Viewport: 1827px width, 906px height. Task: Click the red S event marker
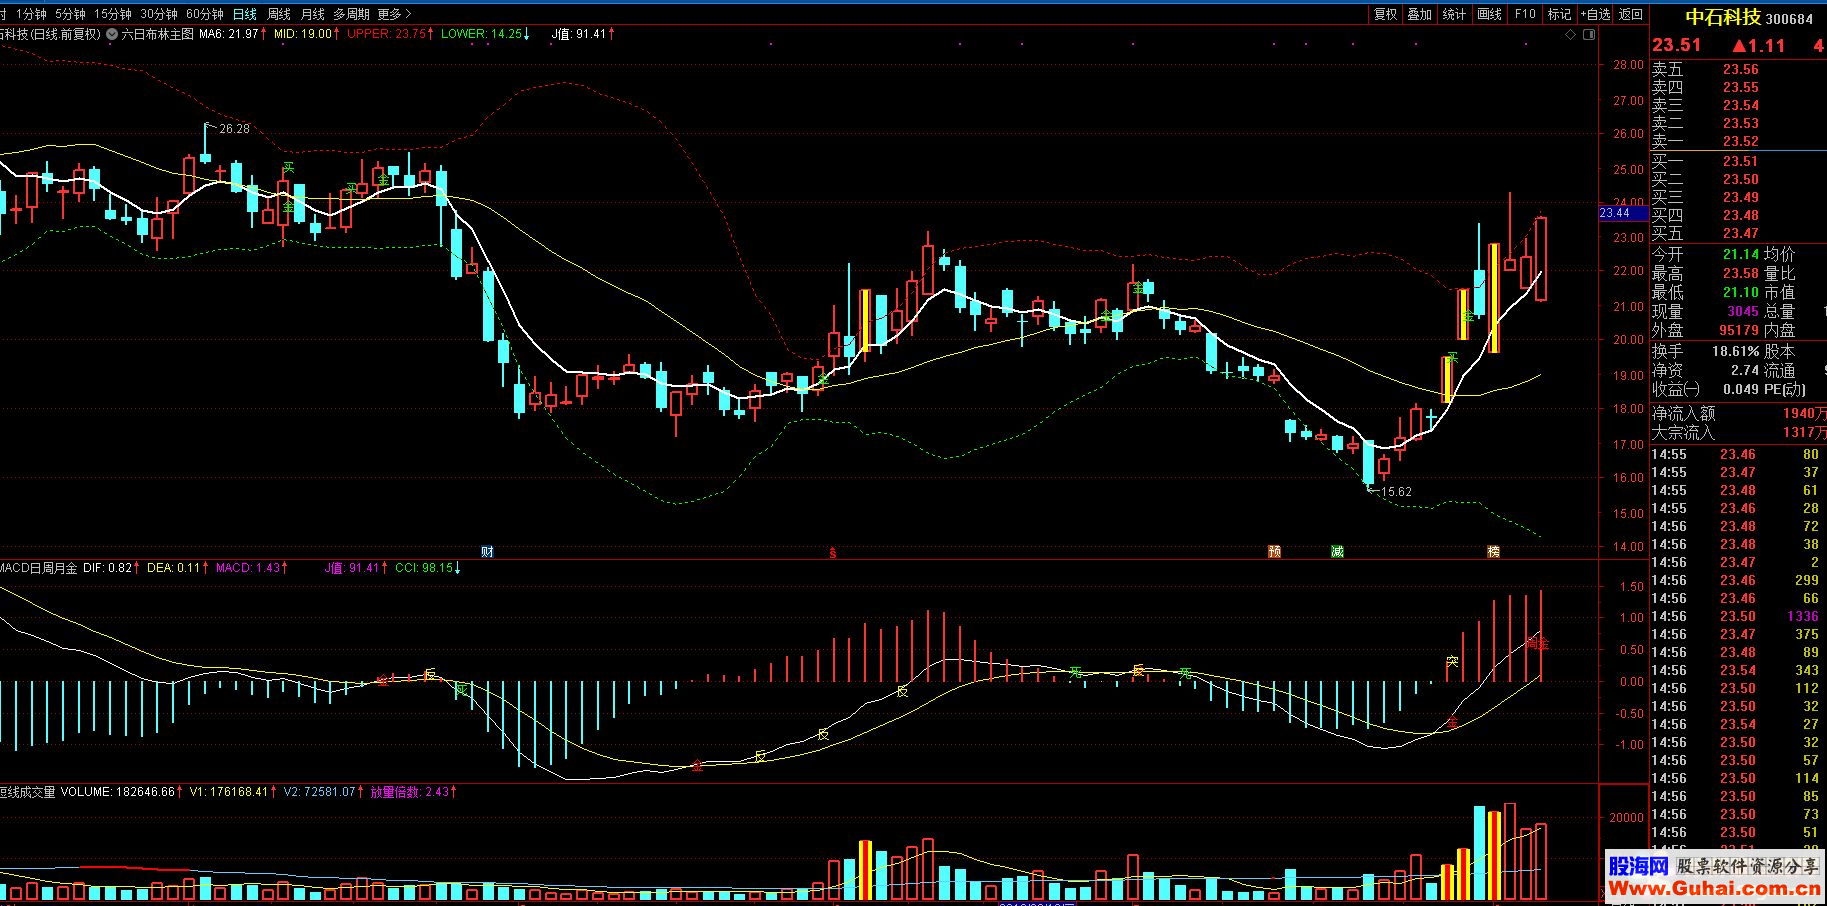833,552
